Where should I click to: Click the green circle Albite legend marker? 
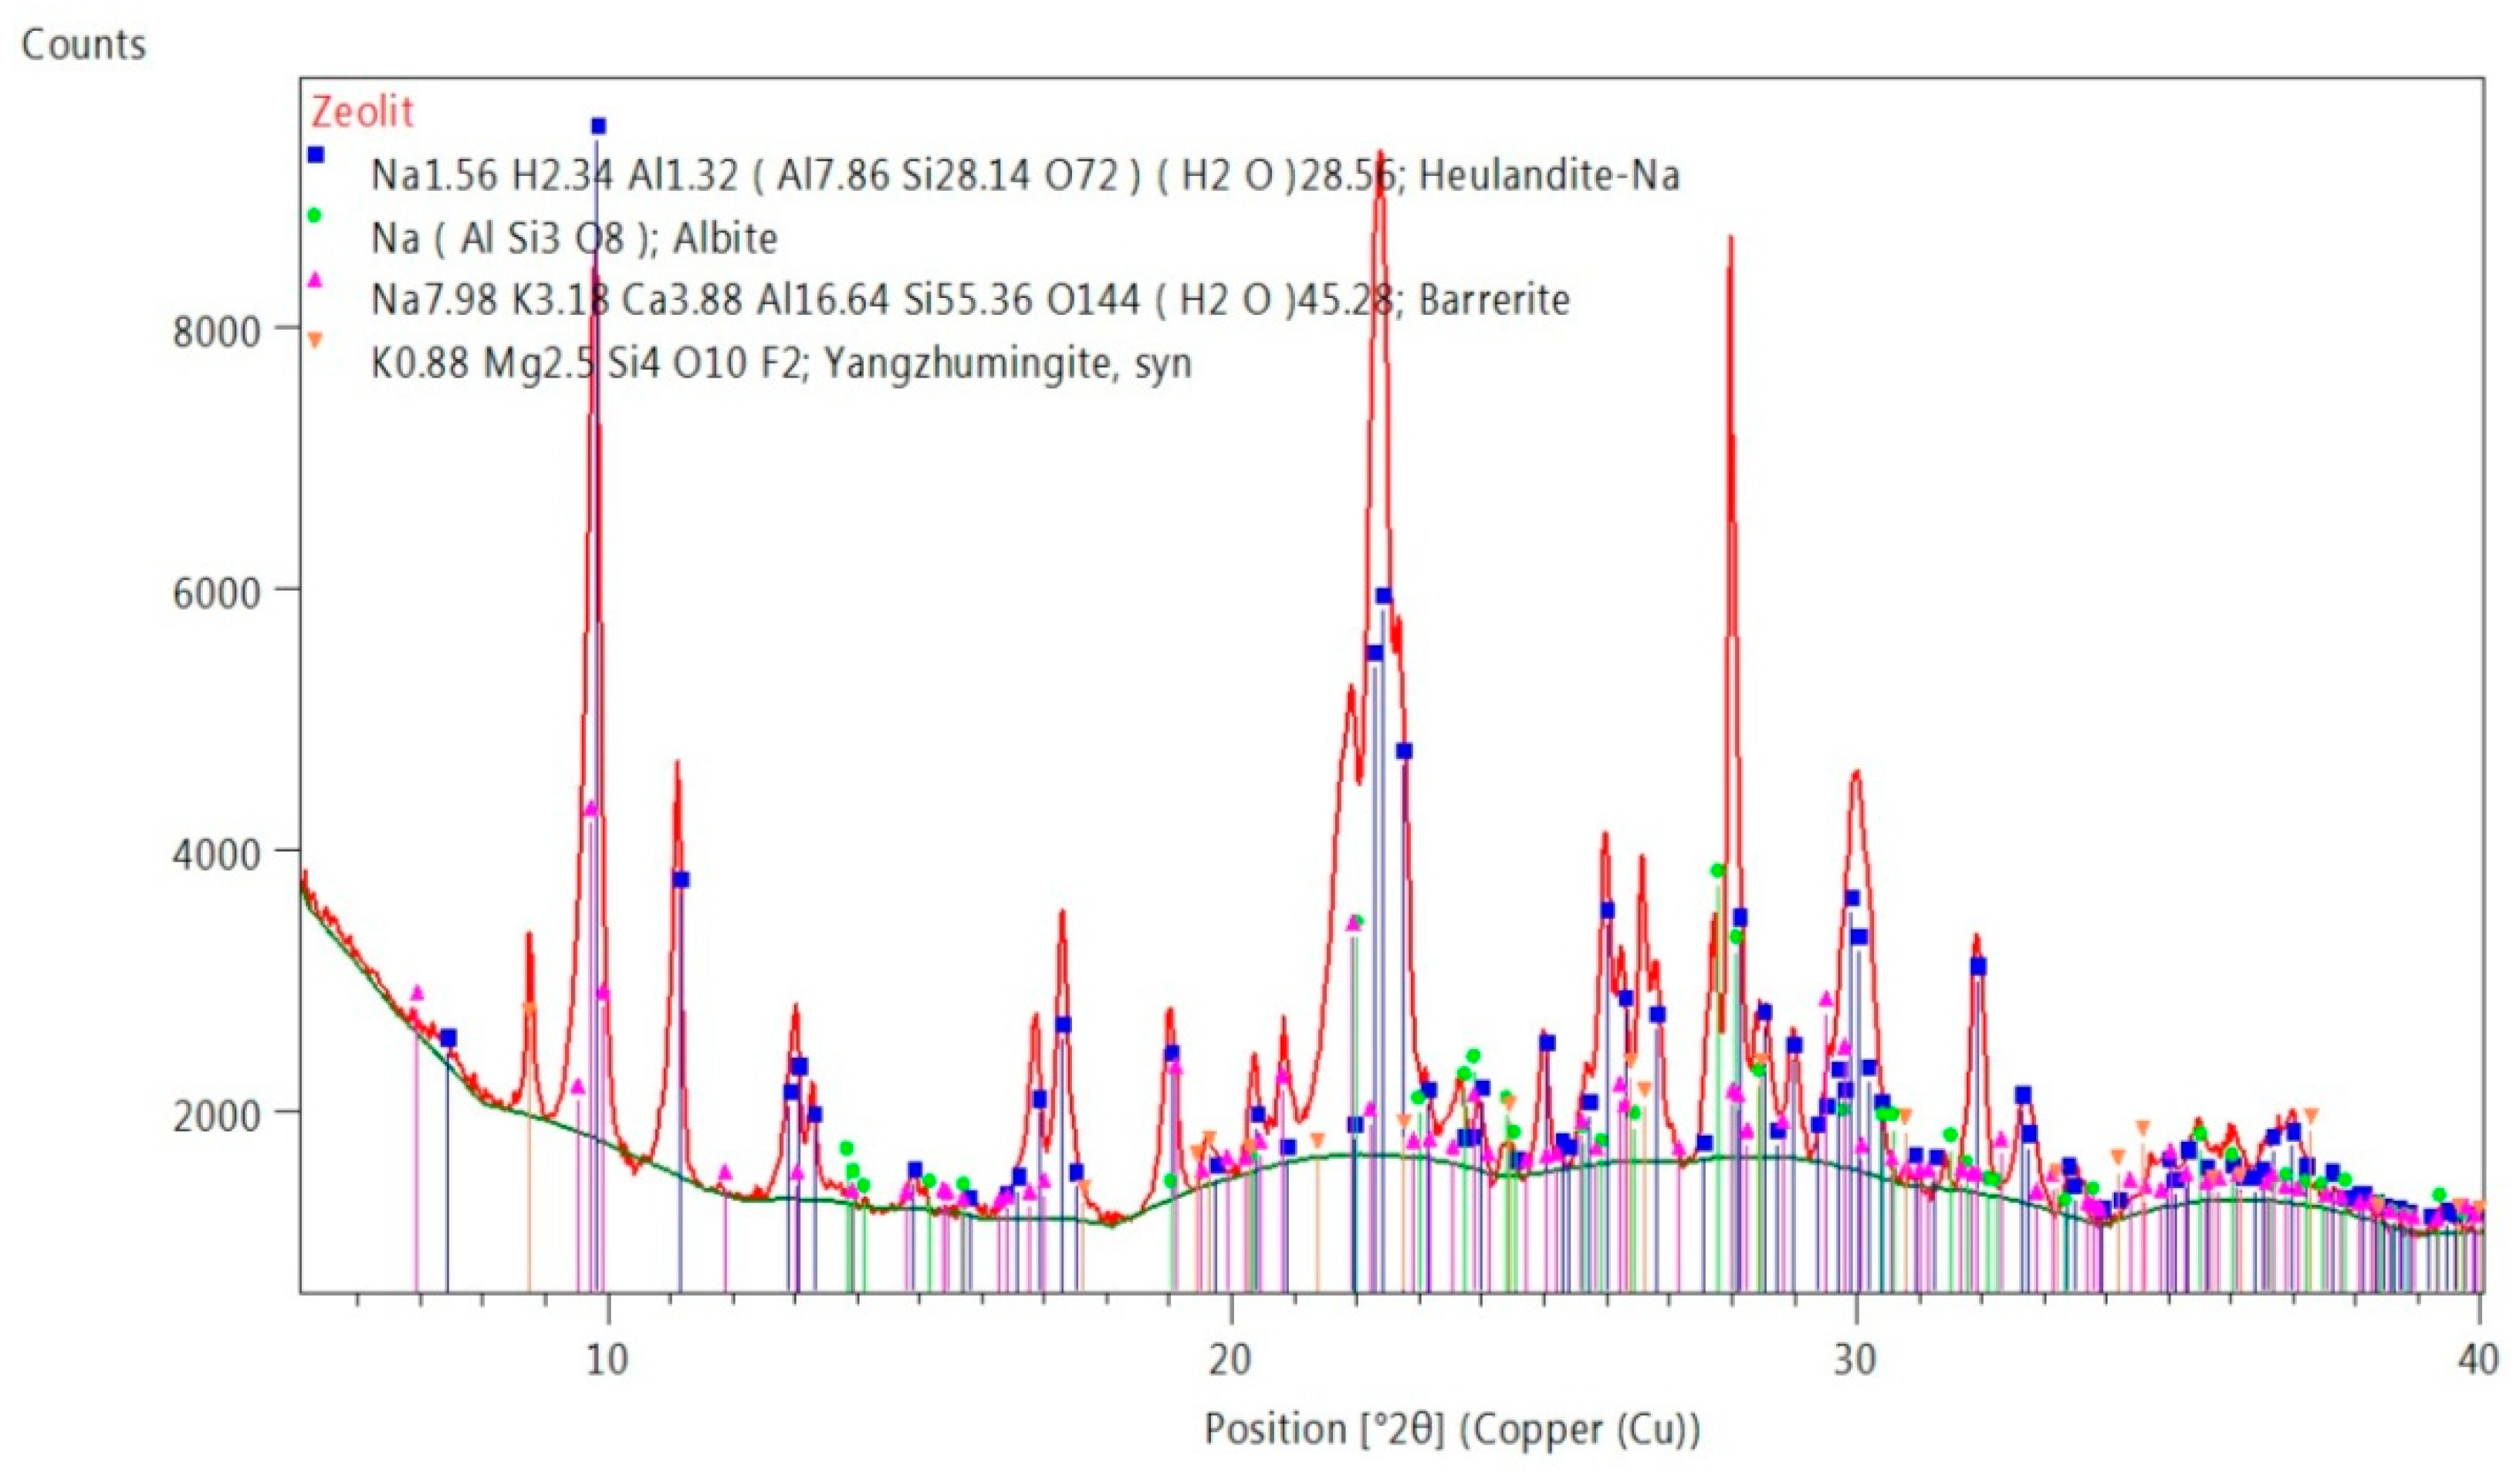[315, 216]
